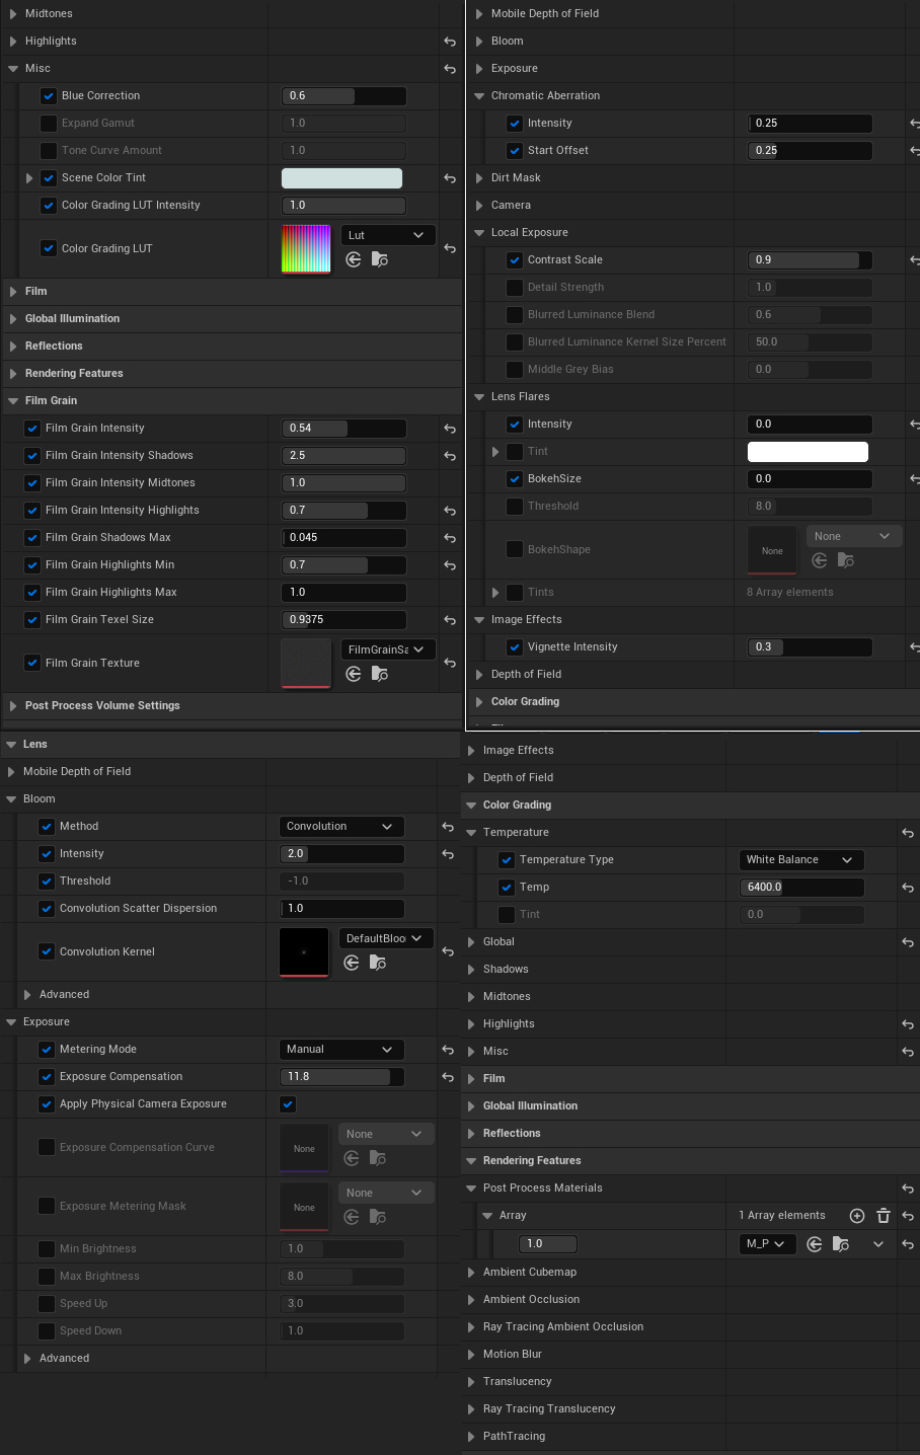Reset Film Grain Intensity to default

click(450, 428)
